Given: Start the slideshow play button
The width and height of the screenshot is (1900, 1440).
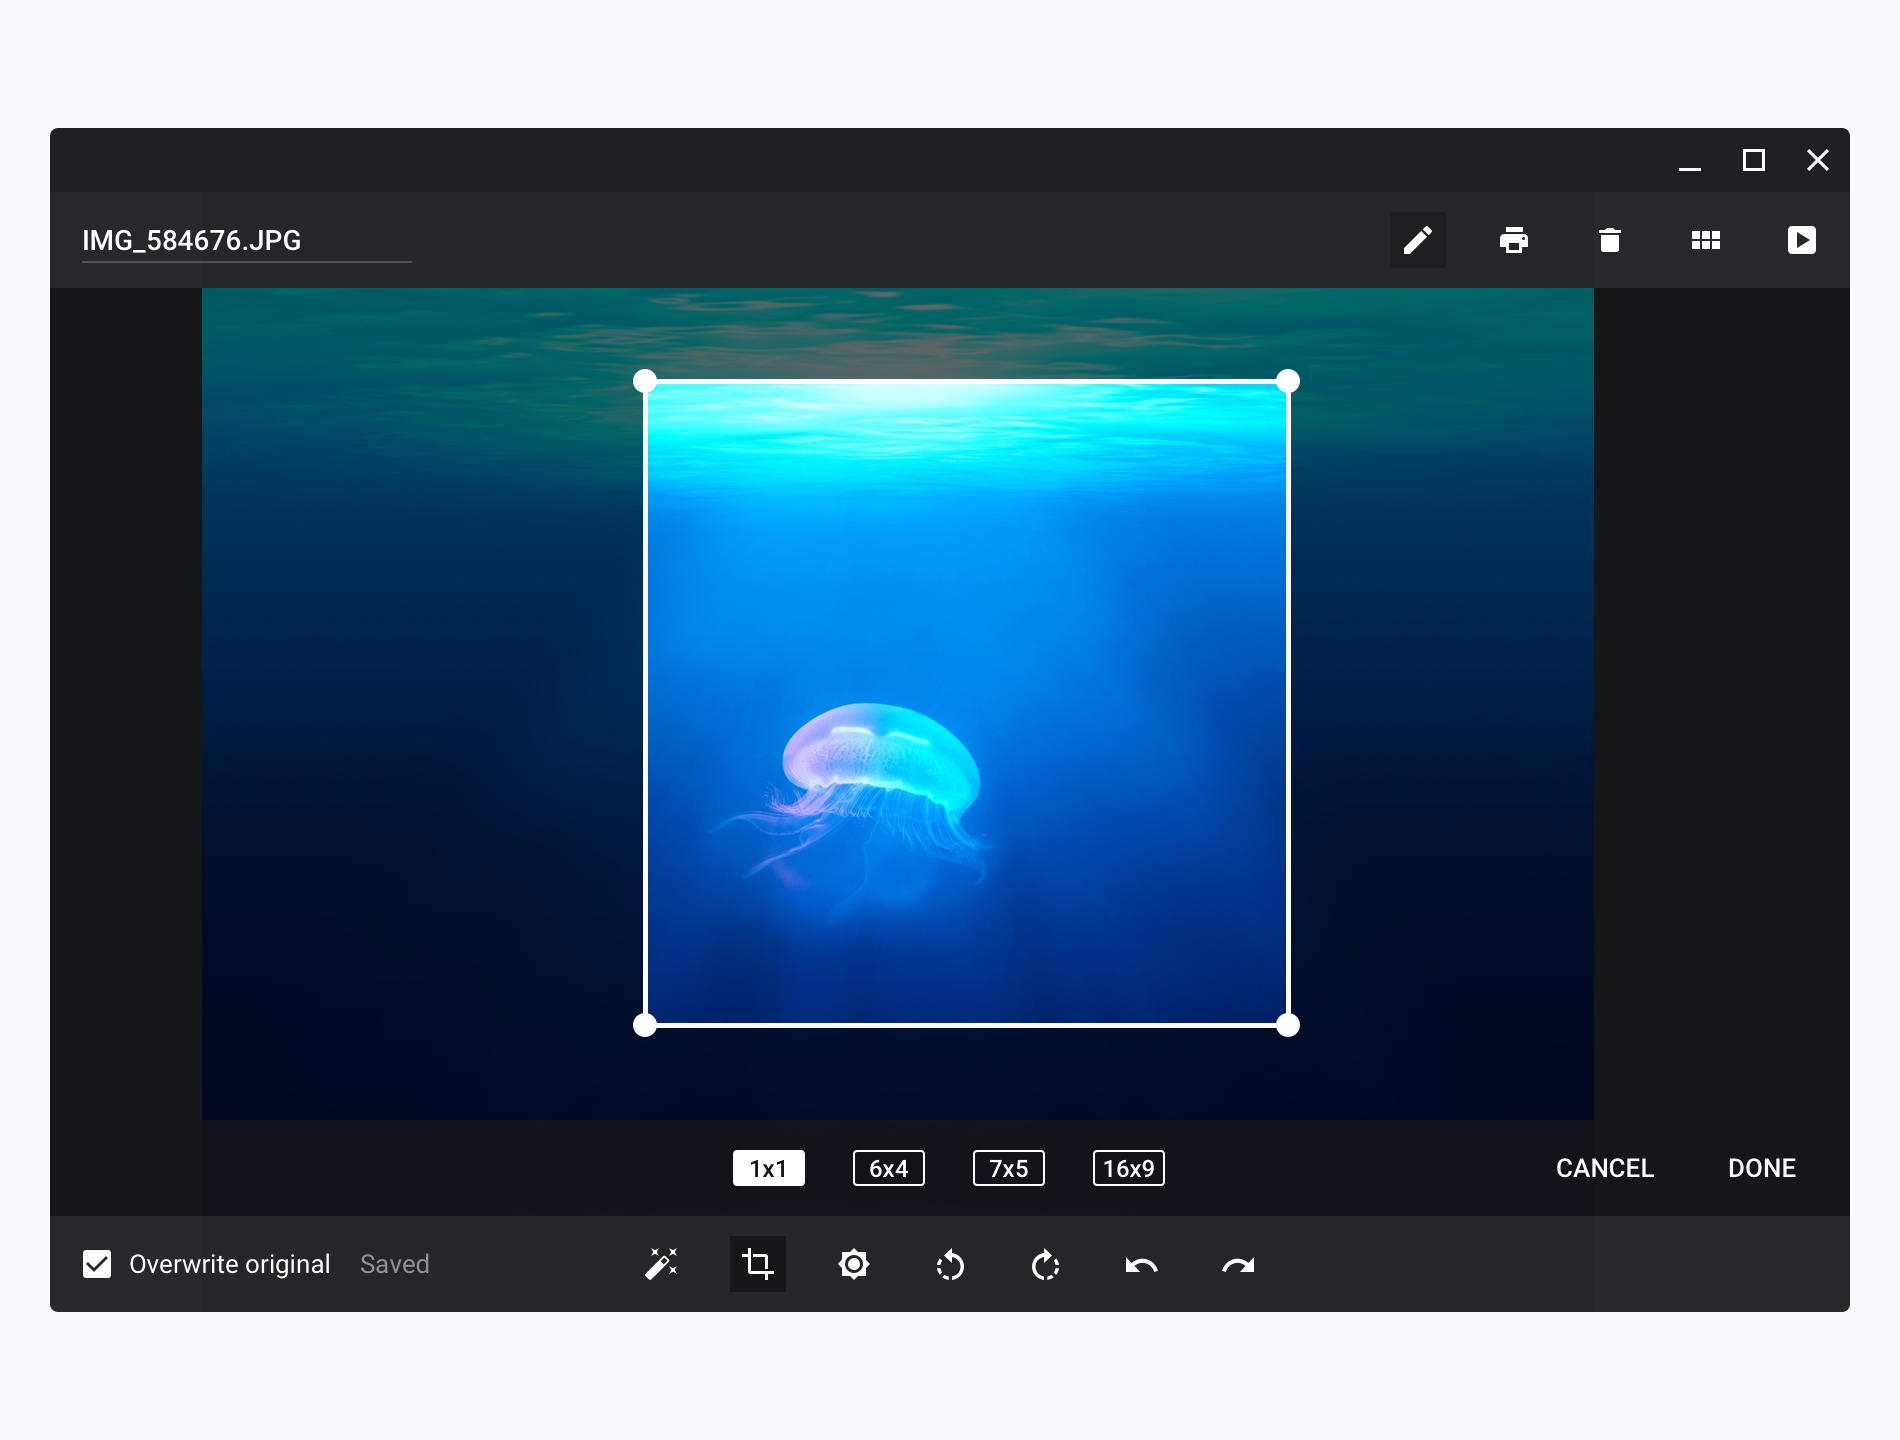Looking at the screenshot, I should tap(1801, 240).
